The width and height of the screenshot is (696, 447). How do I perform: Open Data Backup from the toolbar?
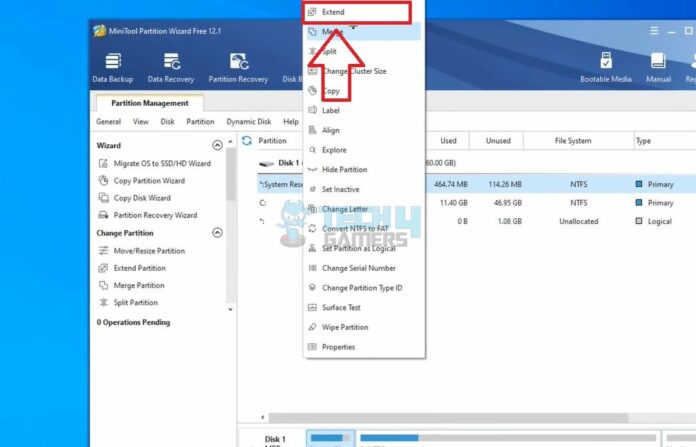pyautogui.click(x=113, y=68)
